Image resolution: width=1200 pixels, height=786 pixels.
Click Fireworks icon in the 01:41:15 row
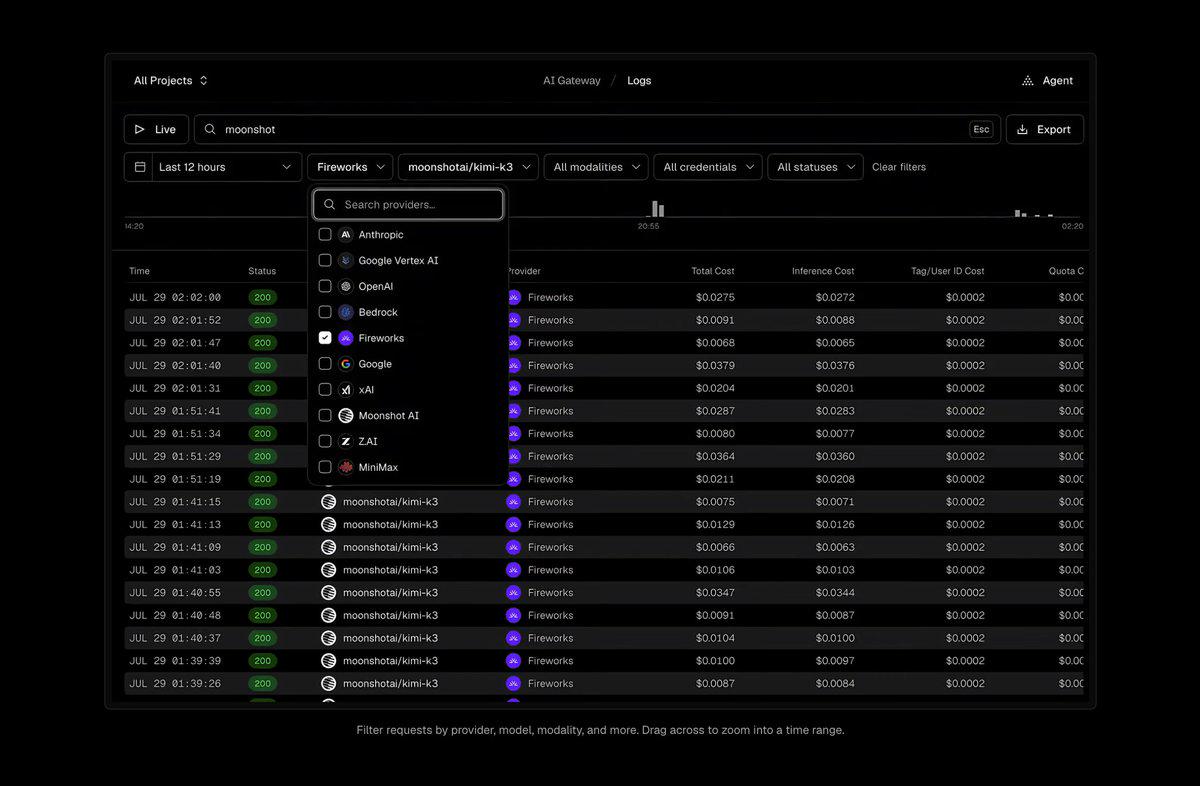coord(514,502)
